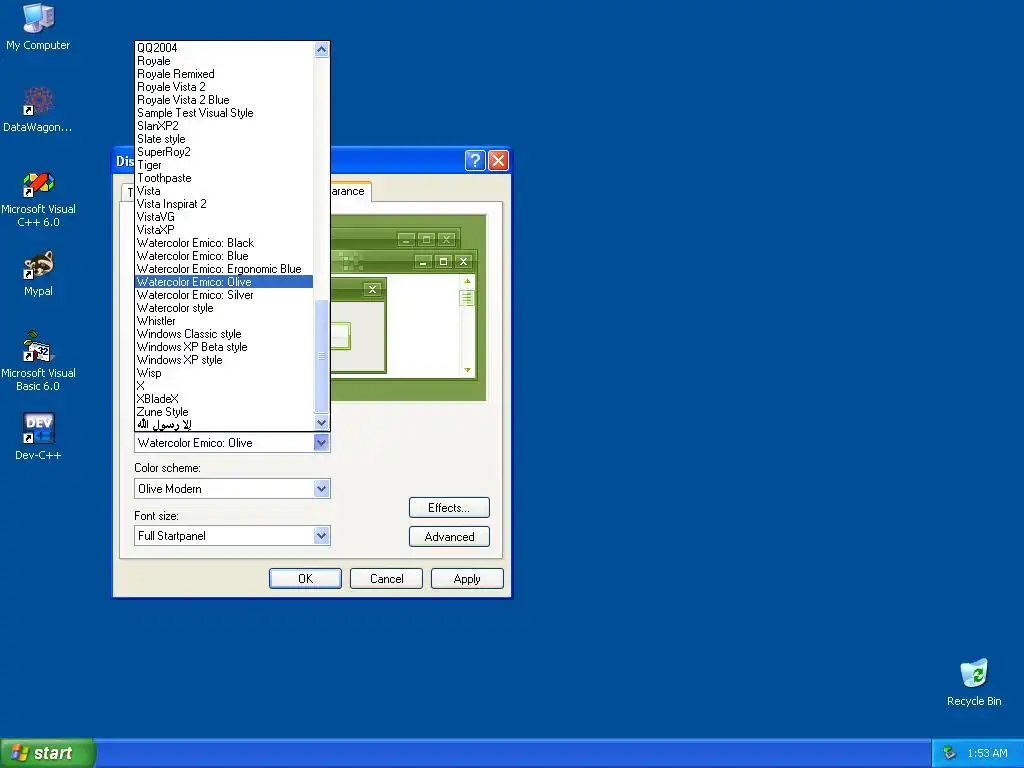Click the system tray network icon
This screenshot has width=1024, height=768.
pyautogui.click(x=949, y=753)
